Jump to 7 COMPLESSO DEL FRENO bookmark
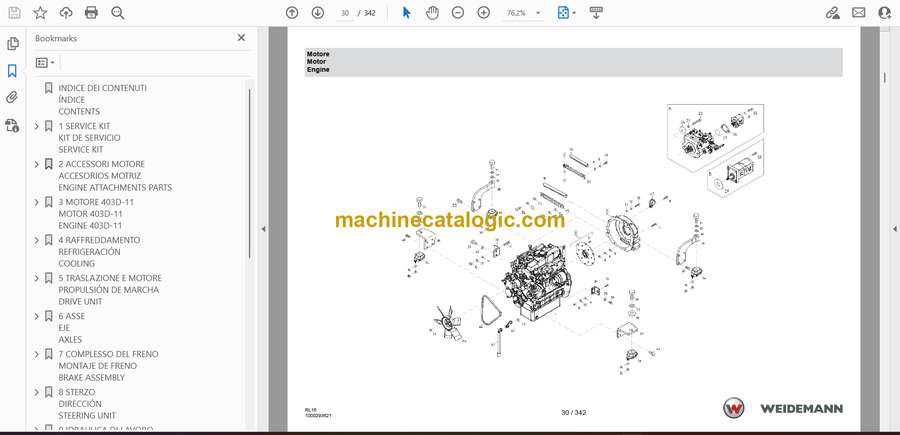The width and height of the screenshot is (900, 435). [108, 366]
